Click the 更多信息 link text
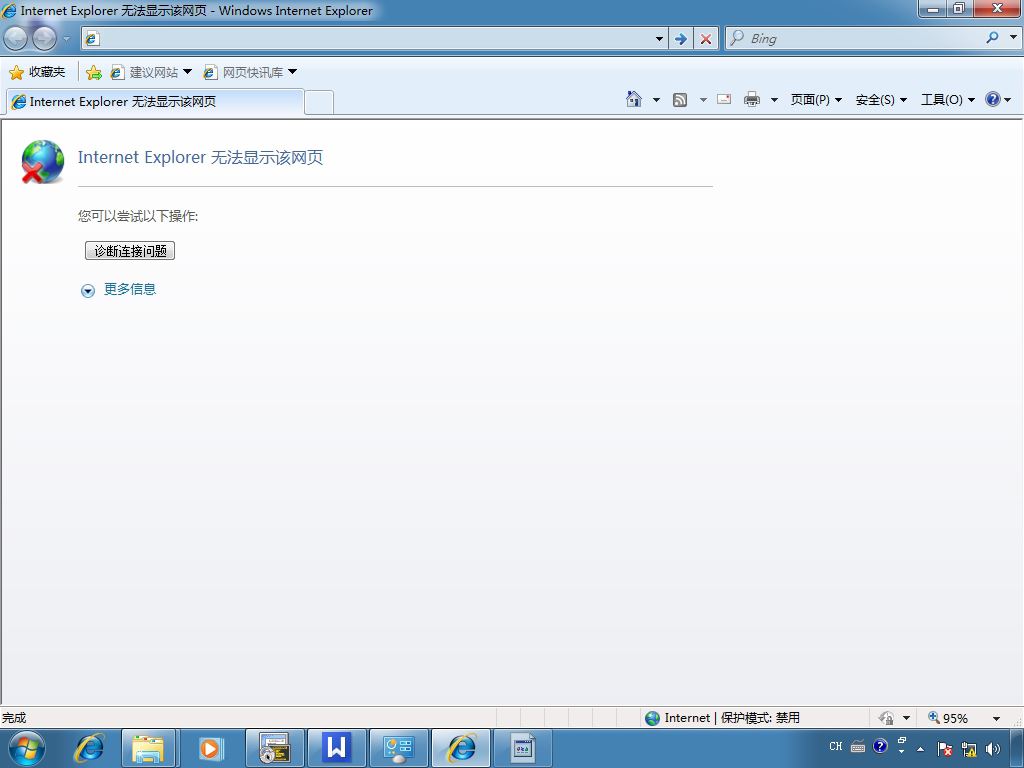Screen dimensions: 1024x768 coord(130,289)
